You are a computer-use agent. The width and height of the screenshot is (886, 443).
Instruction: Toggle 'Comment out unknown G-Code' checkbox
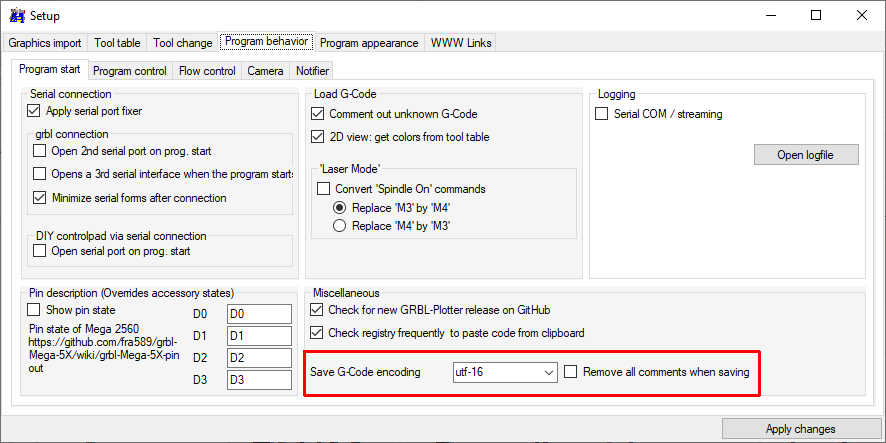[x=319, y=114]
